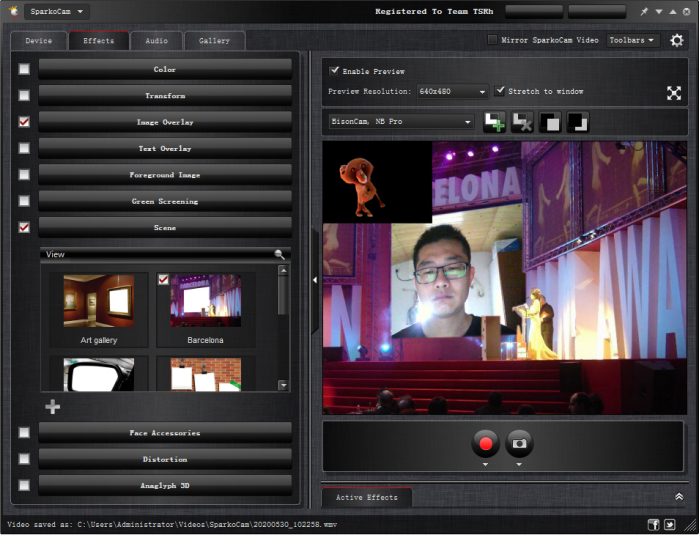This screenshot has width=699, height=535.
Task: Click the fullscreen preview icon
Action: 674,93
